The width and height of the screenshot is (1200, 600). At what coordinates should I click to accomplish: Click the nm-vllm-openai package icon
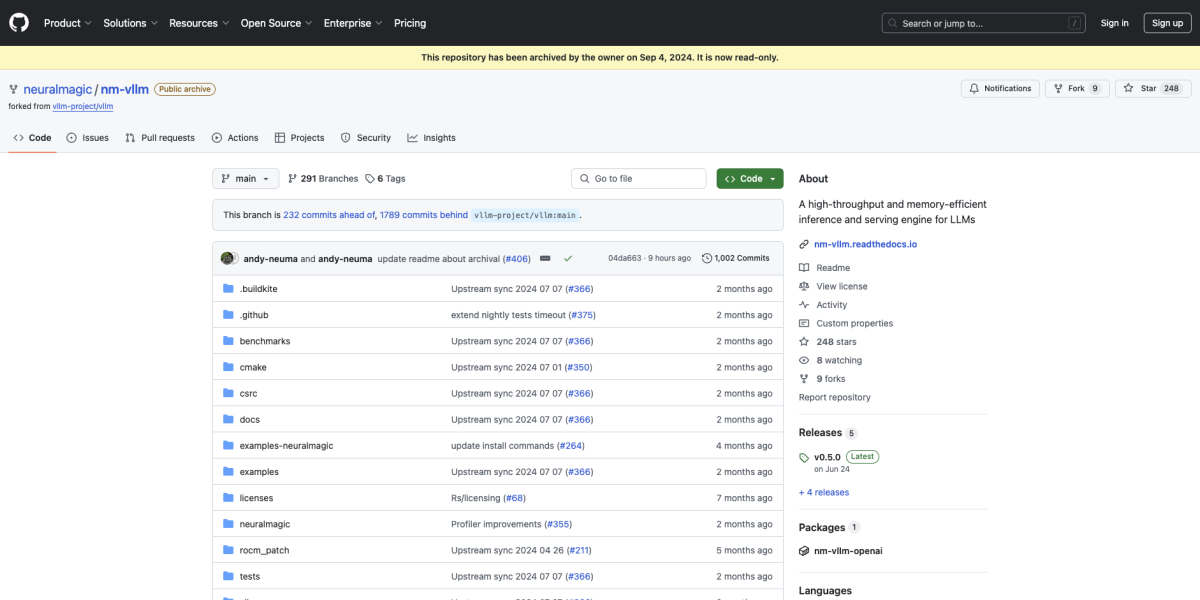click(x=804, y=551)
